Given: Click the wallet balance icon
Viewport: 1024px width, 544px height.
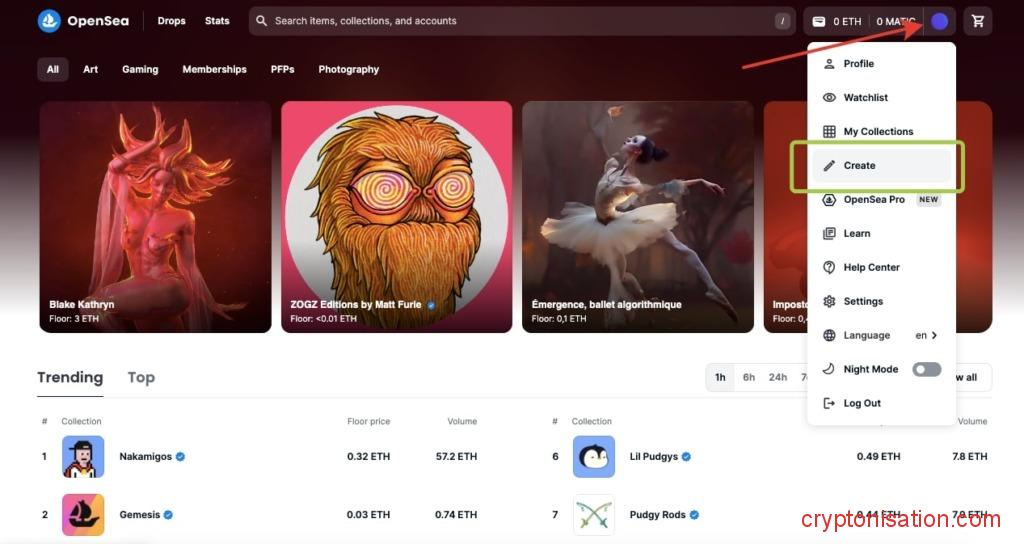Looking at the screenshot, I should tap(819, 21).
